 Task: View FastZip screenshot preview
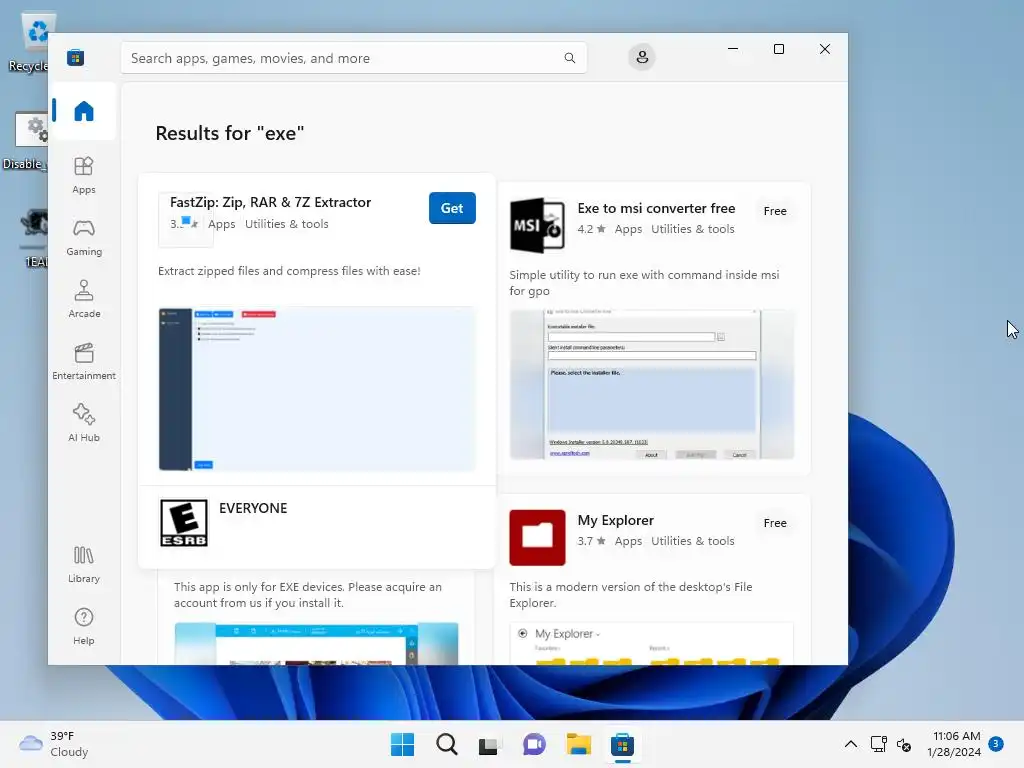tap(317, 389)
